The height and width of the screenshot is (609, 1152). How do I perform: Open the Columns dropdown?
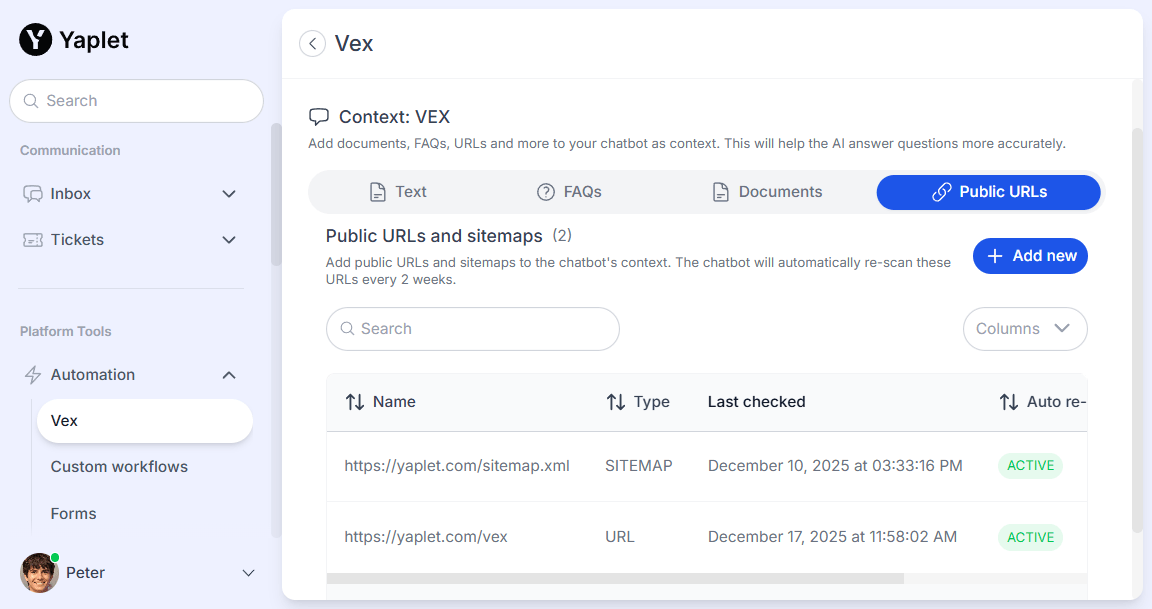pos(1024,329)
